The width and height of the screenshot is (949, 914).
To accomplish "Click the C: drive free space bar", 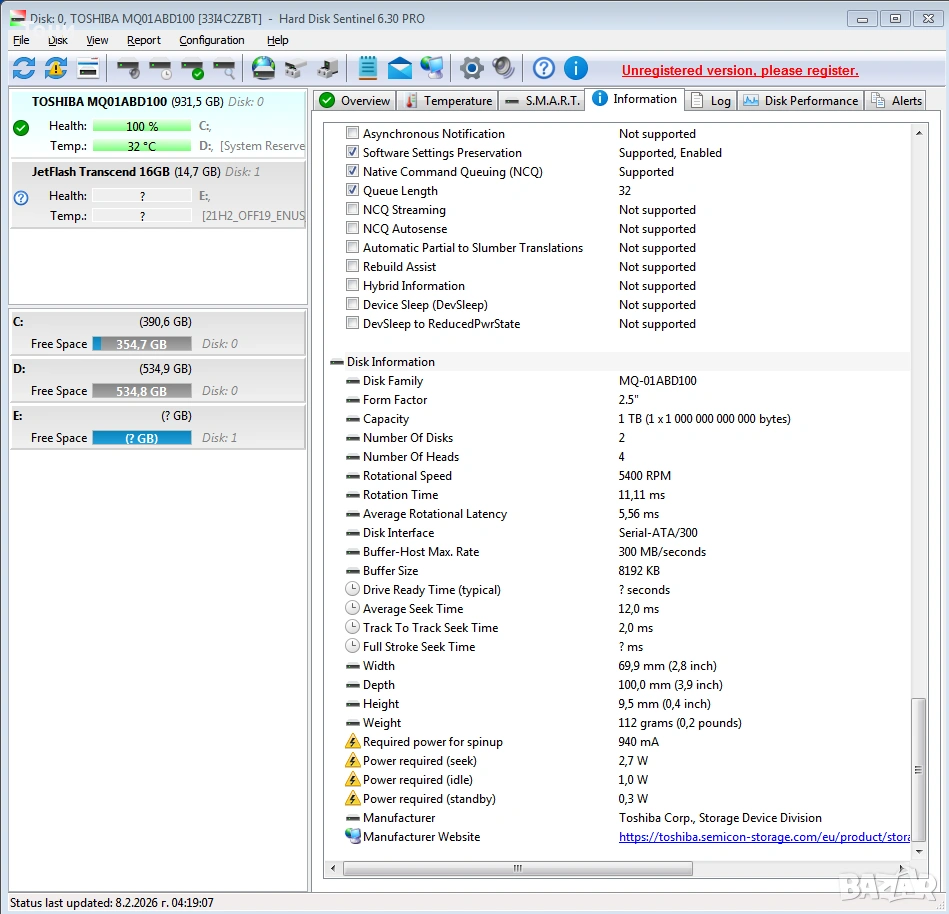I will (x=141, y=344).
